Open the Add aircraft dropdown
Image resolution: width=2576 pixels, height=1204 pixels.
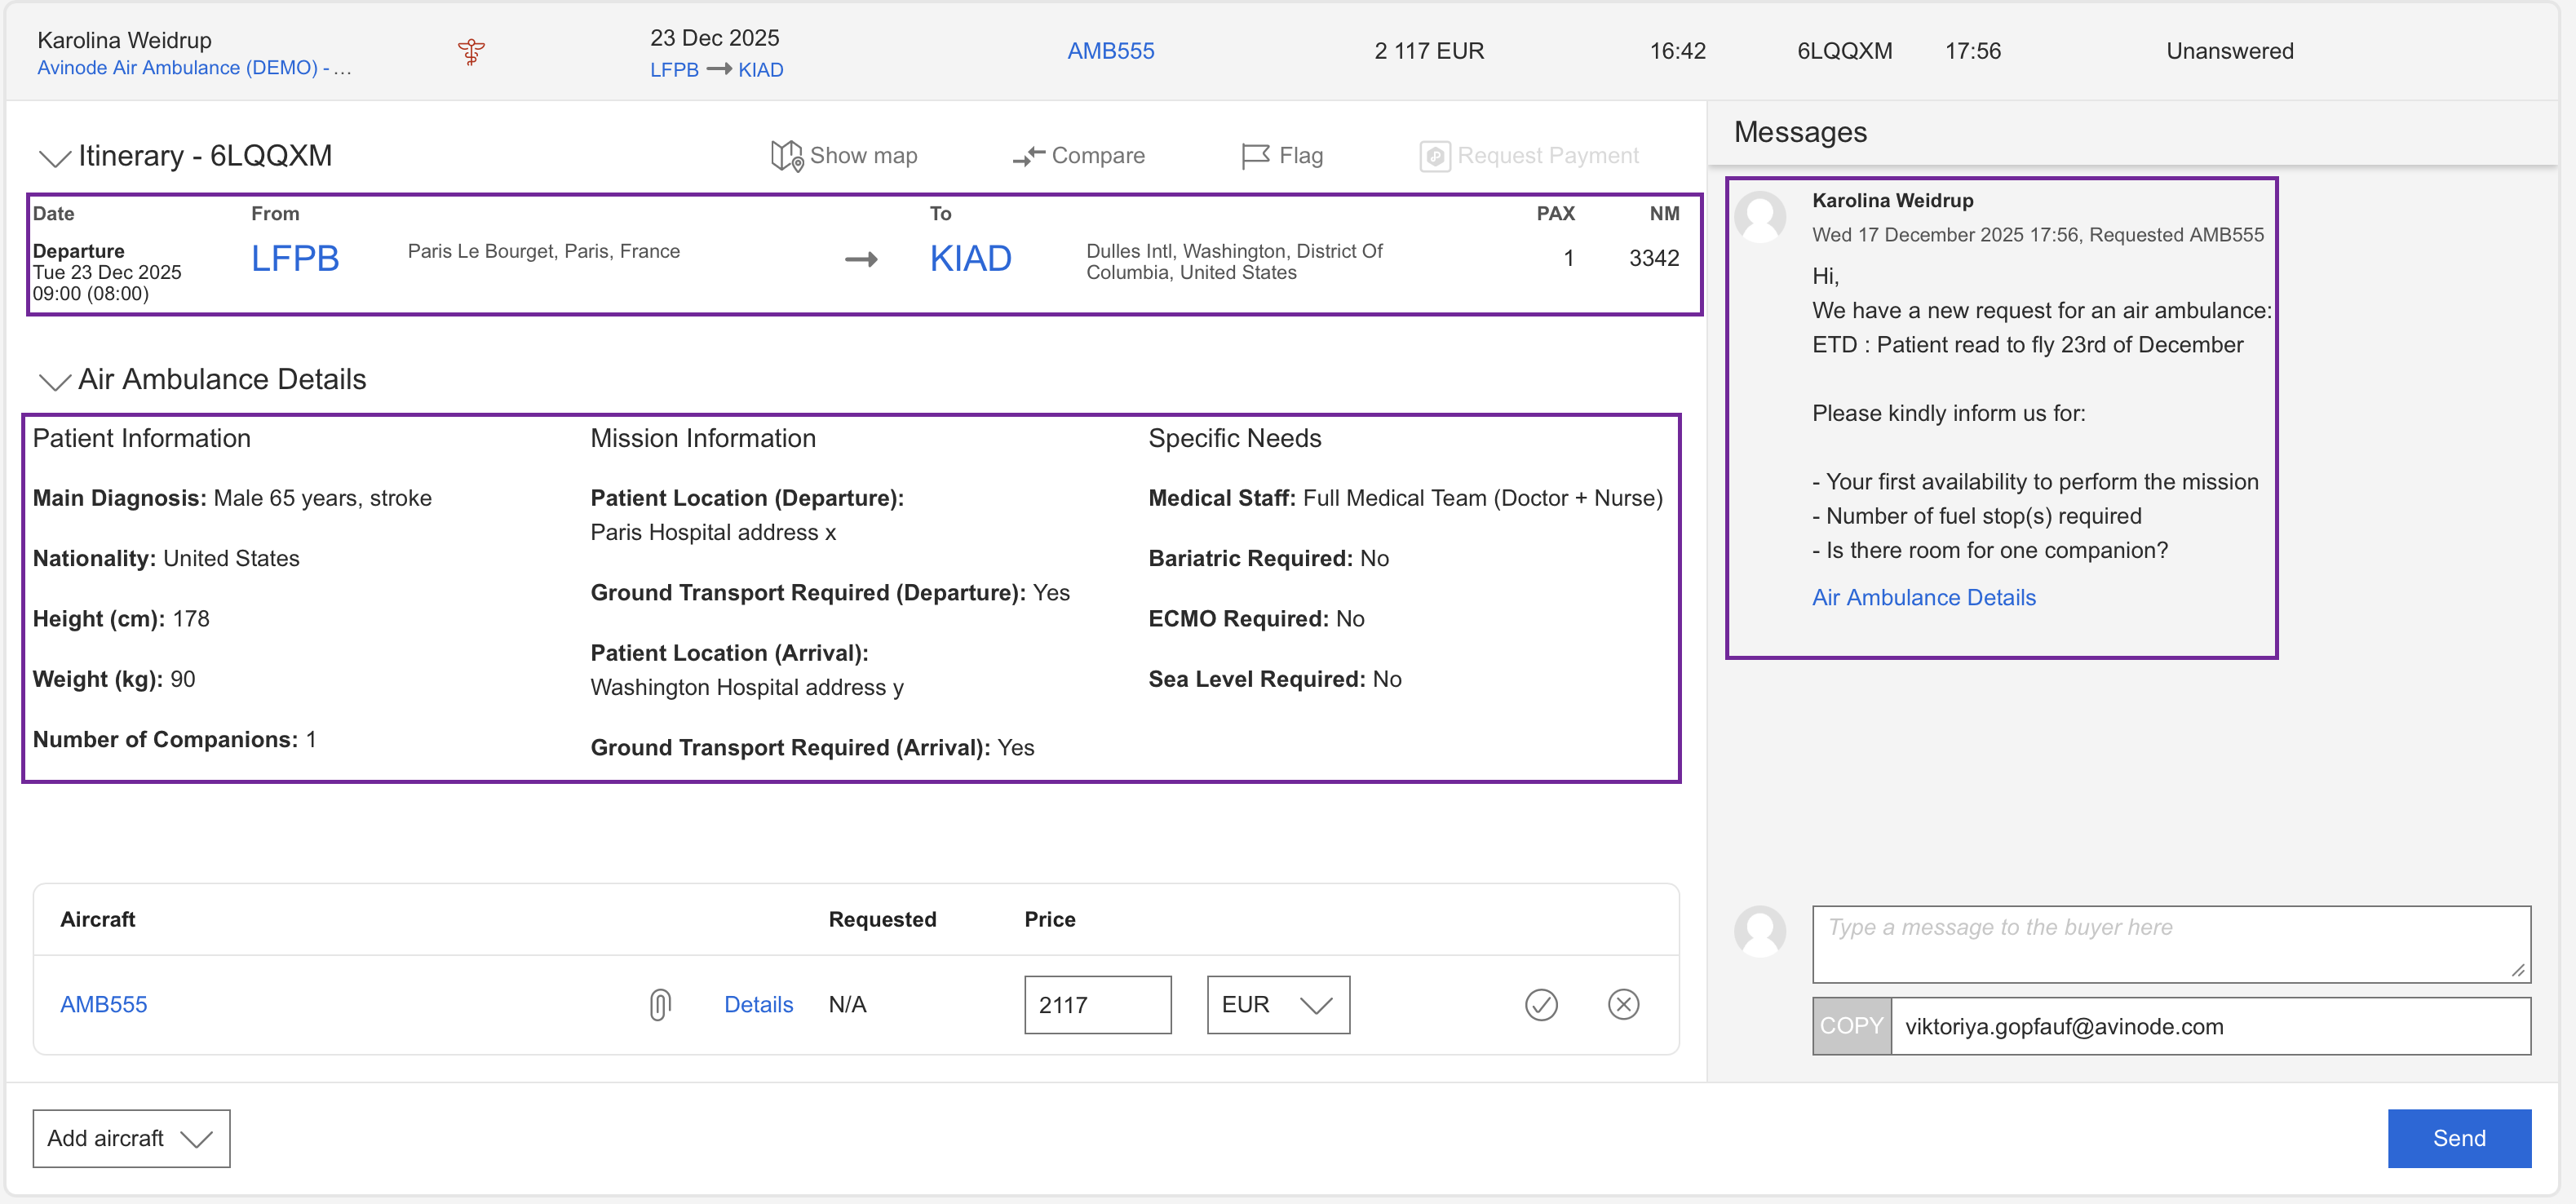tap(131, 1138)
